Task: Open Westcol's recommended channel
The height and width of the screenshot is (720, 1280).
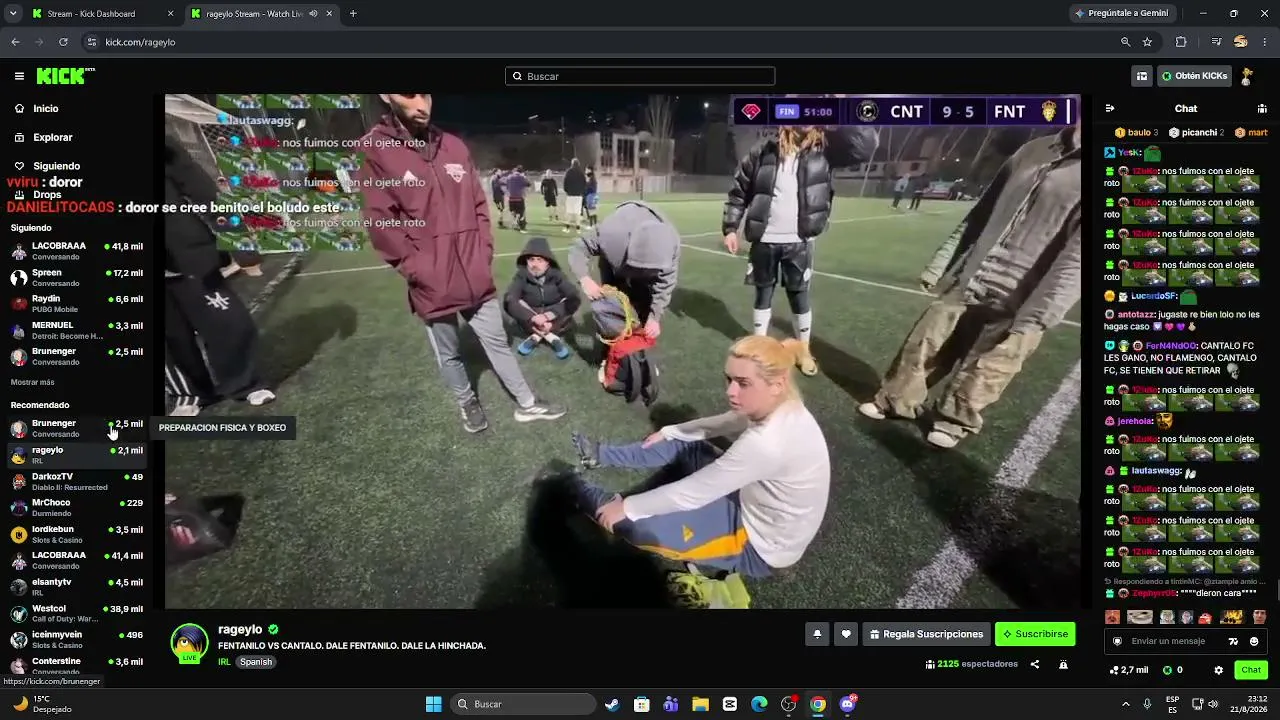Action: (76, 614)
